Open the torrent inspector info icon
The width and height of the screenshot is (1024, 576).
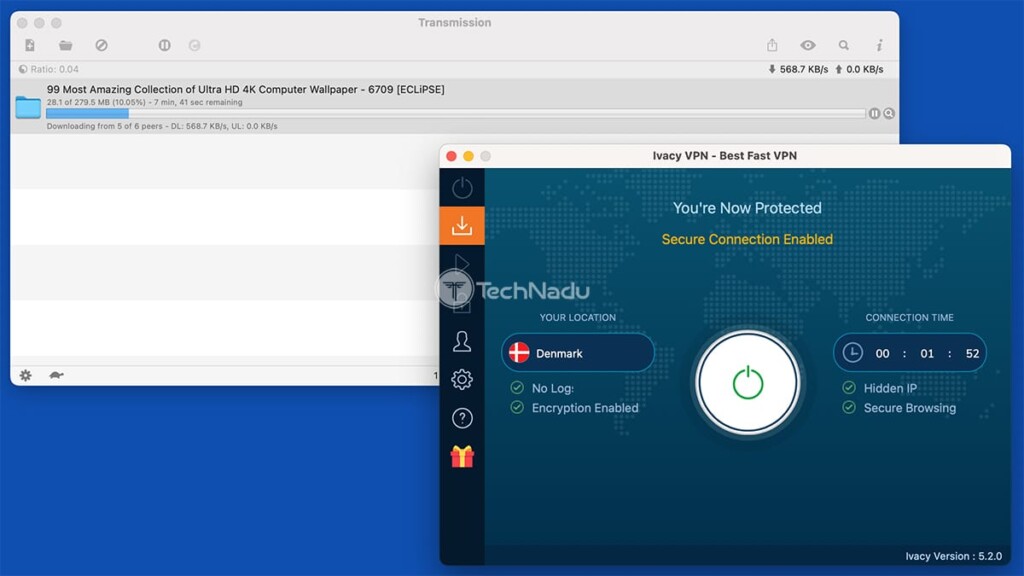pyautogui.click(x=879, y=45)
